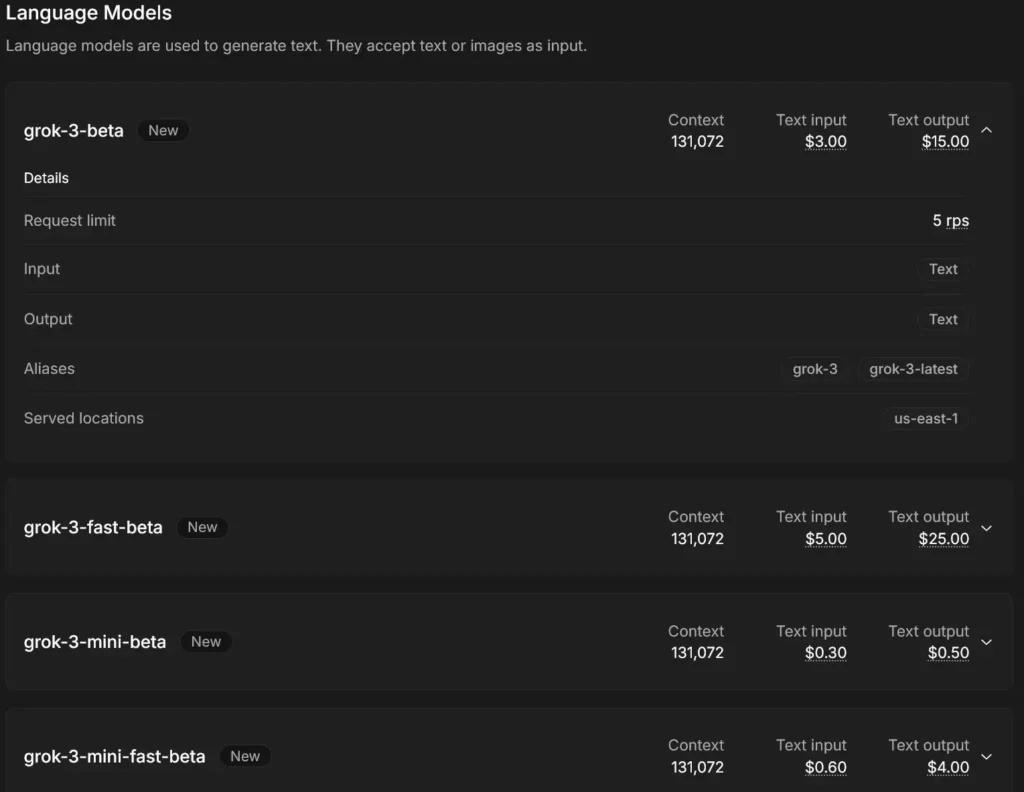This screenshot has height=792, width=1024.
Task: Click grok-3-fast-beta $5.00 input price
Action: pyautogui.click(x=826, y=539)
